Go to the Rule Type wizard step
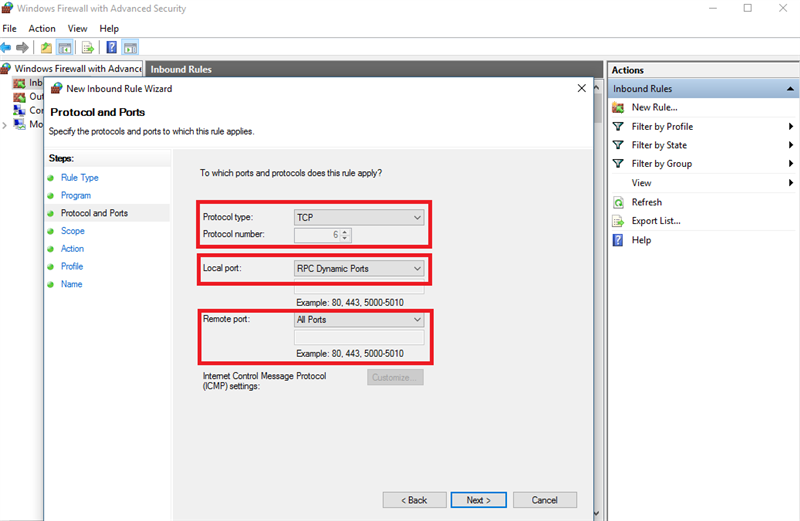Screen dimensions: 800x521 coord(80,178)
